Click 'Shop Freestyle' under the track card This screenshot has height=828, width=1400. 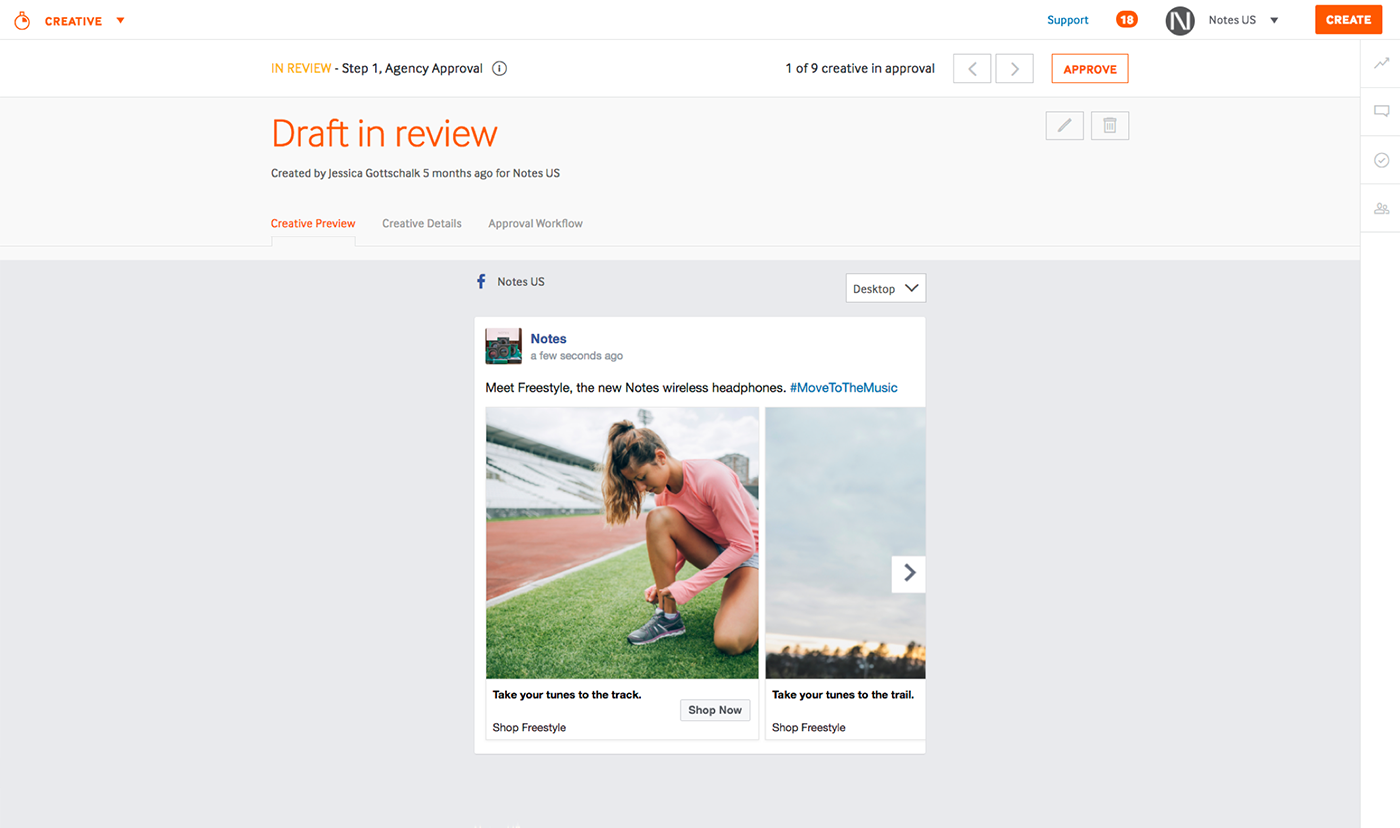tap(529, 728)
